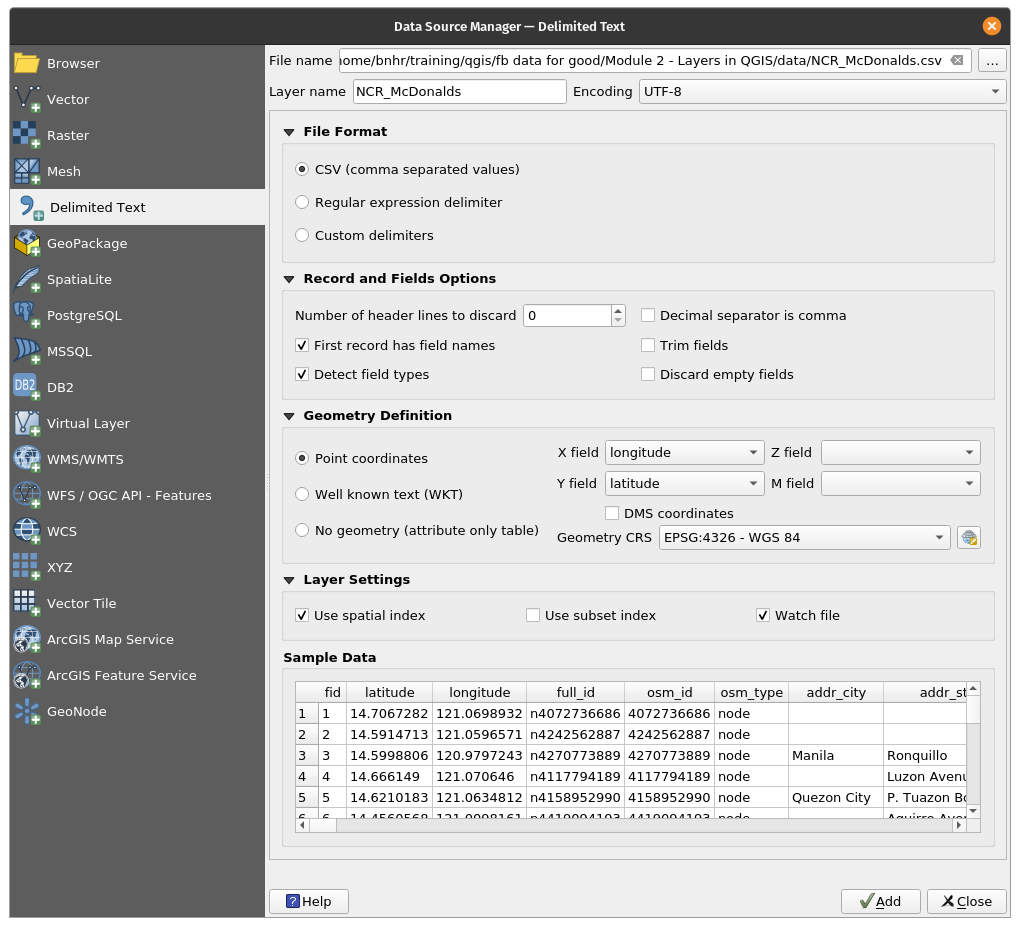The image size is (1020, 927).
Task: Open file browser with ... button
Action: click(x=991, y=60)
